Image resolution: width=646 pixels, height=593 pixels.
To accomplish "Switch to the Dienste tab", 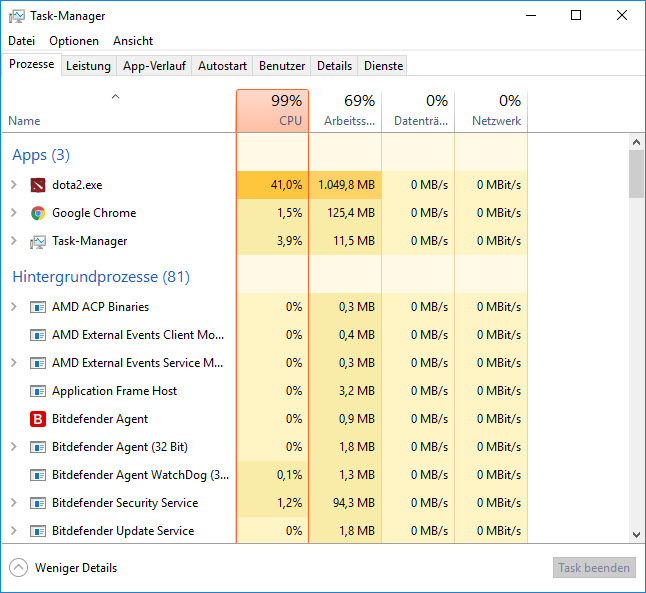I will point(383,66).
